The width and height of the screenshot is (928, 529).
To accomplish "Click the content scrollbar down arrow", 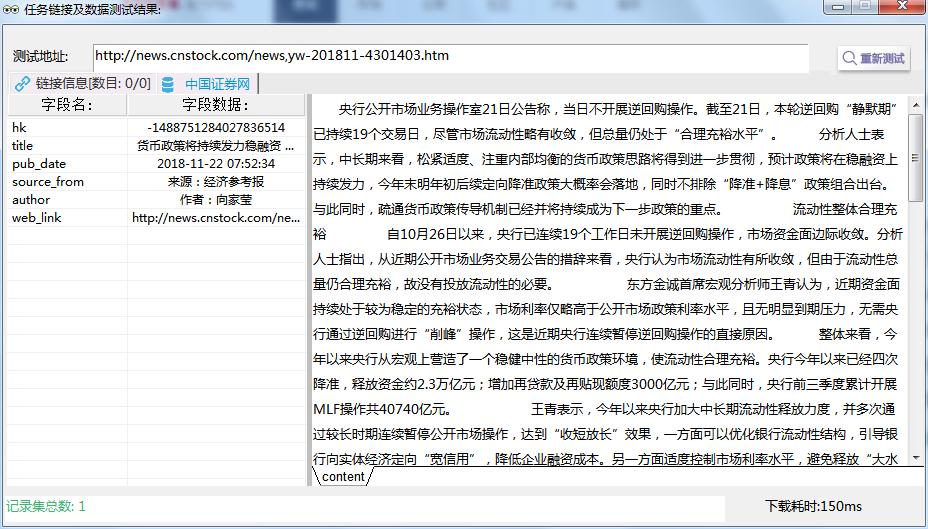I will click(916, 458).
